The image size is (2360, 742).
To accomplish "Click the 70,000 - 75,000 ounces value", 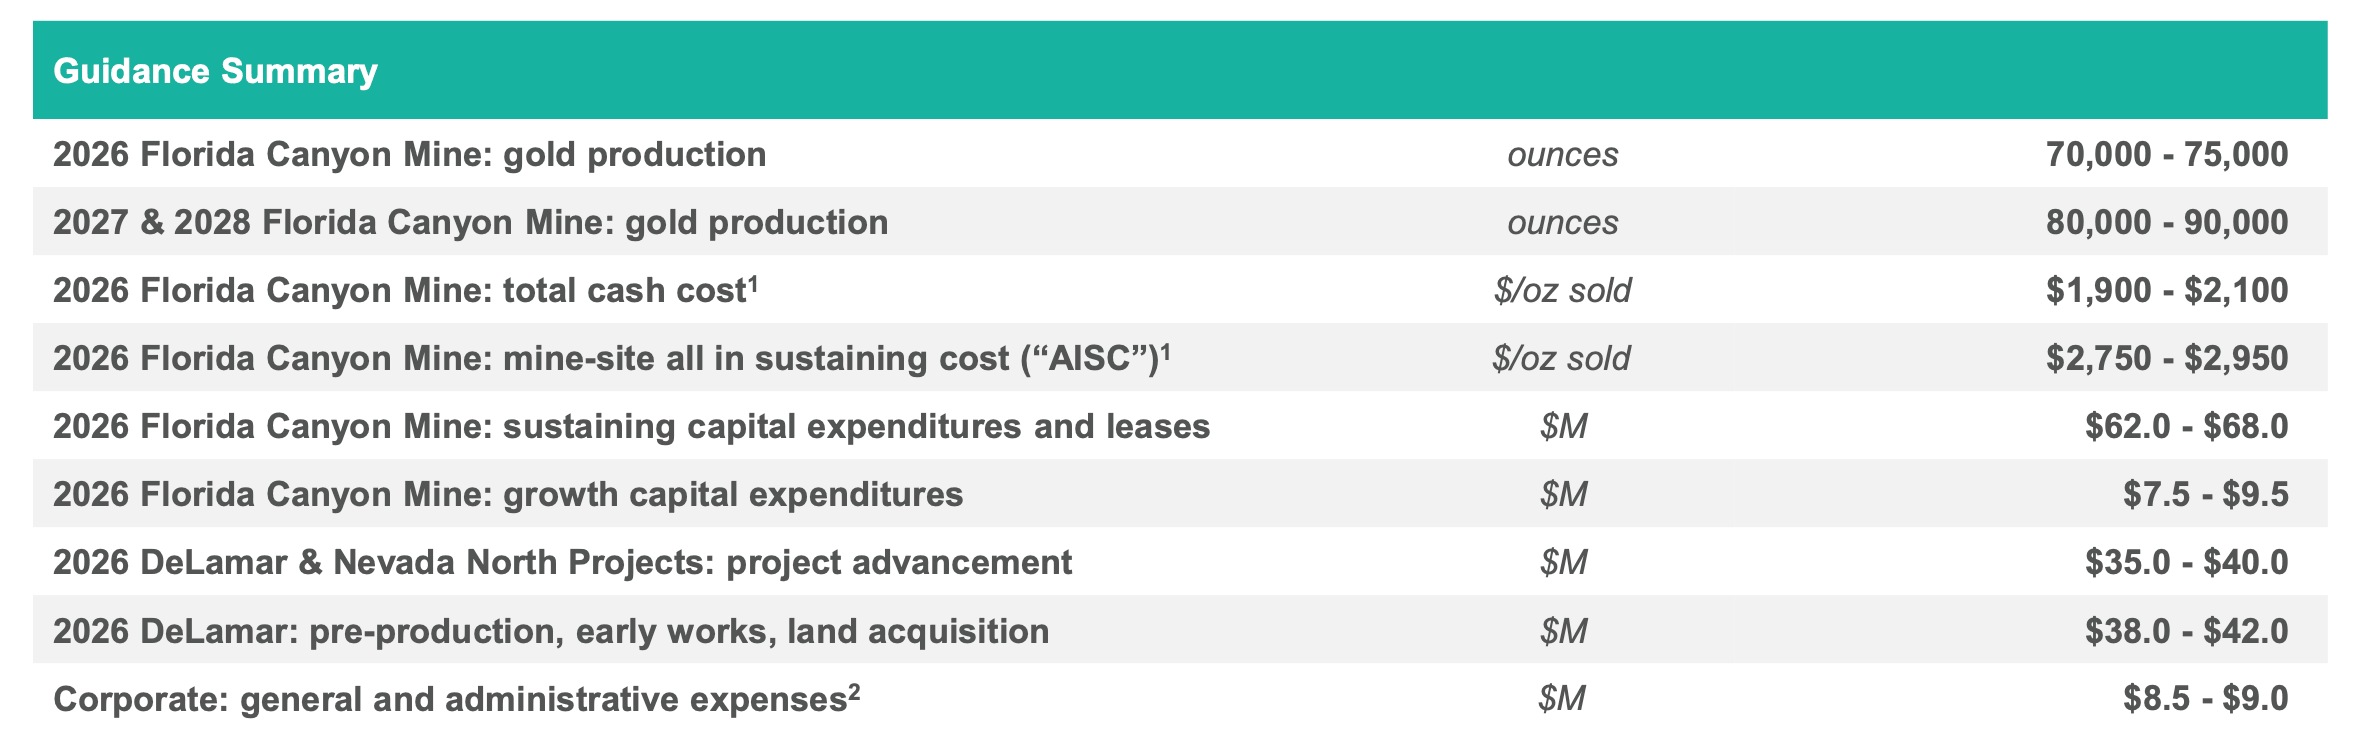I will point(2167,154).
